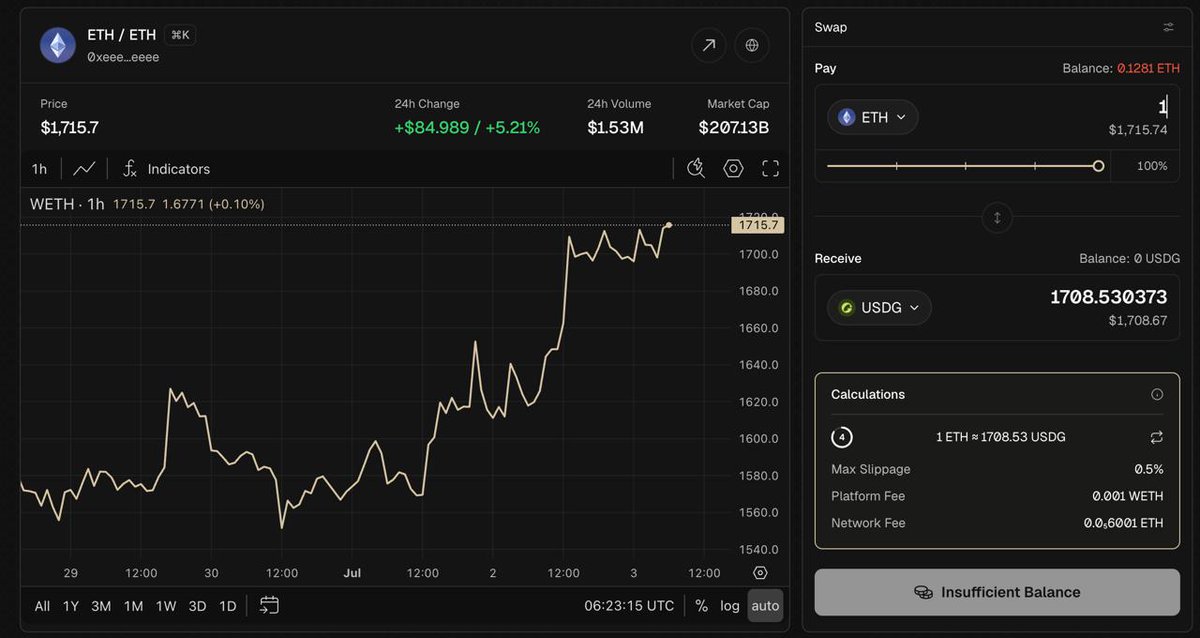This screenshot has width=1200, height=638.
Task: Click the 24h Volume $1.53M value
Action: [x=615, y=127]
